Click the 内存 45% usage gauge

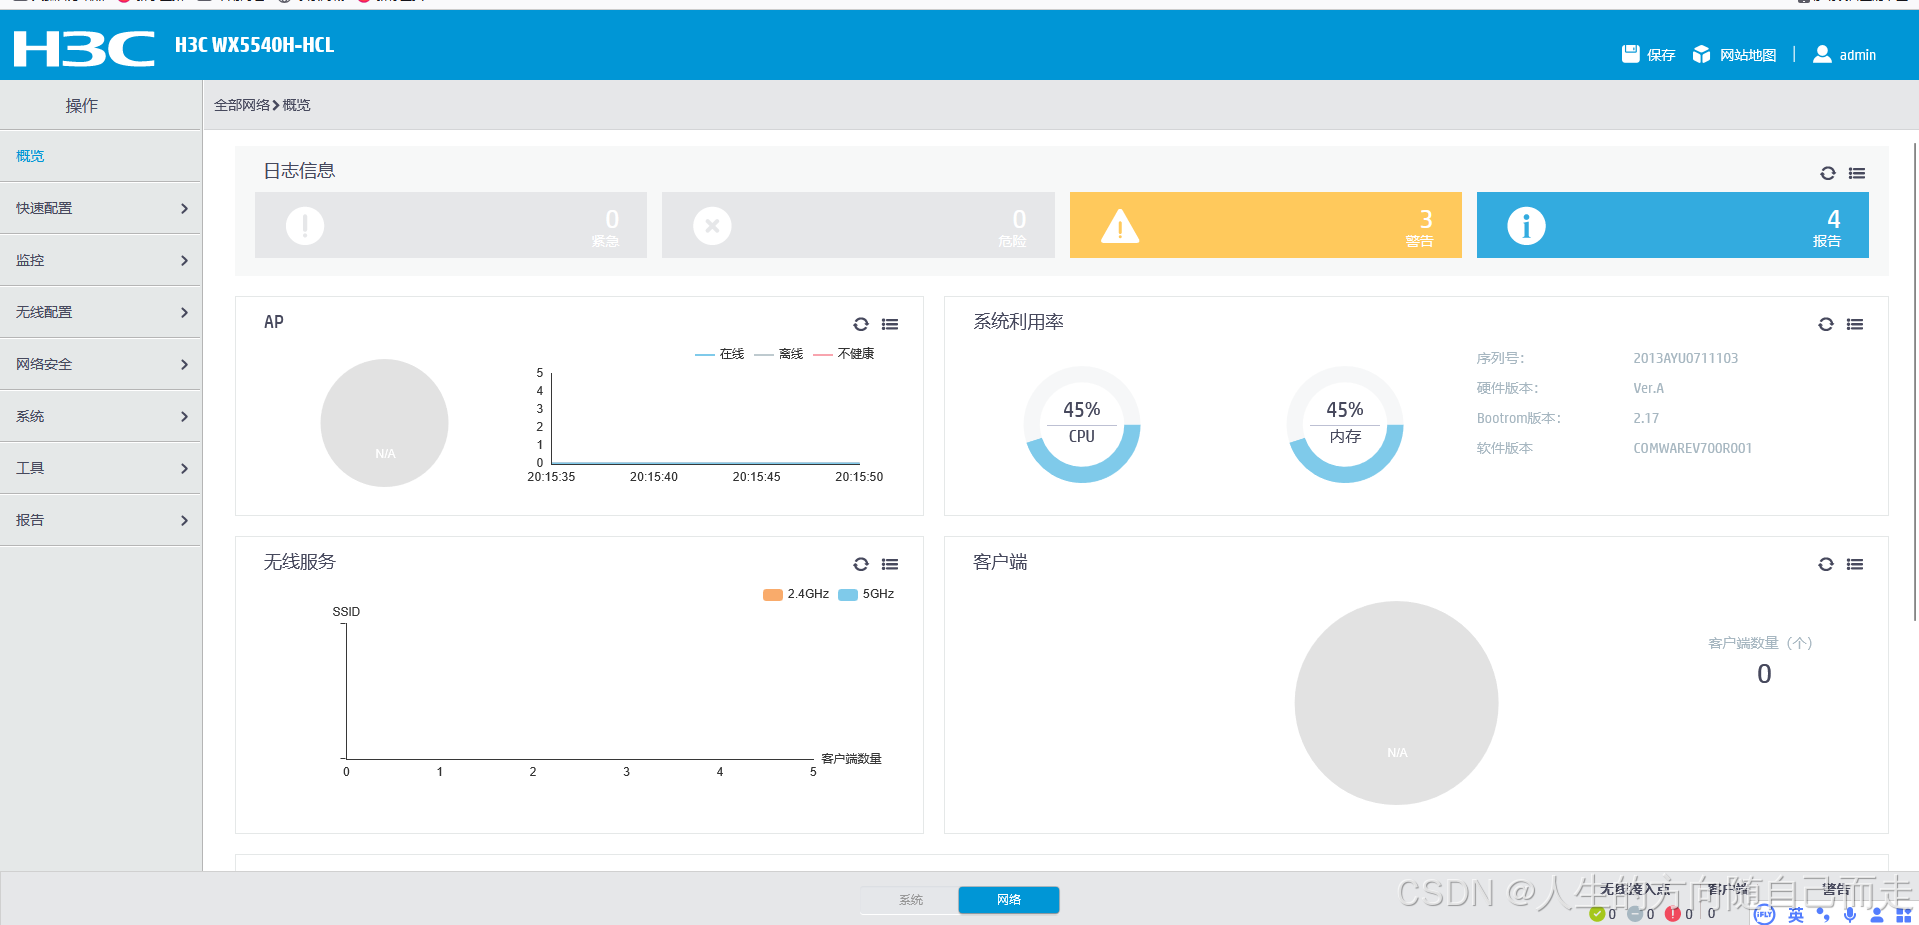coord(1345,424)
